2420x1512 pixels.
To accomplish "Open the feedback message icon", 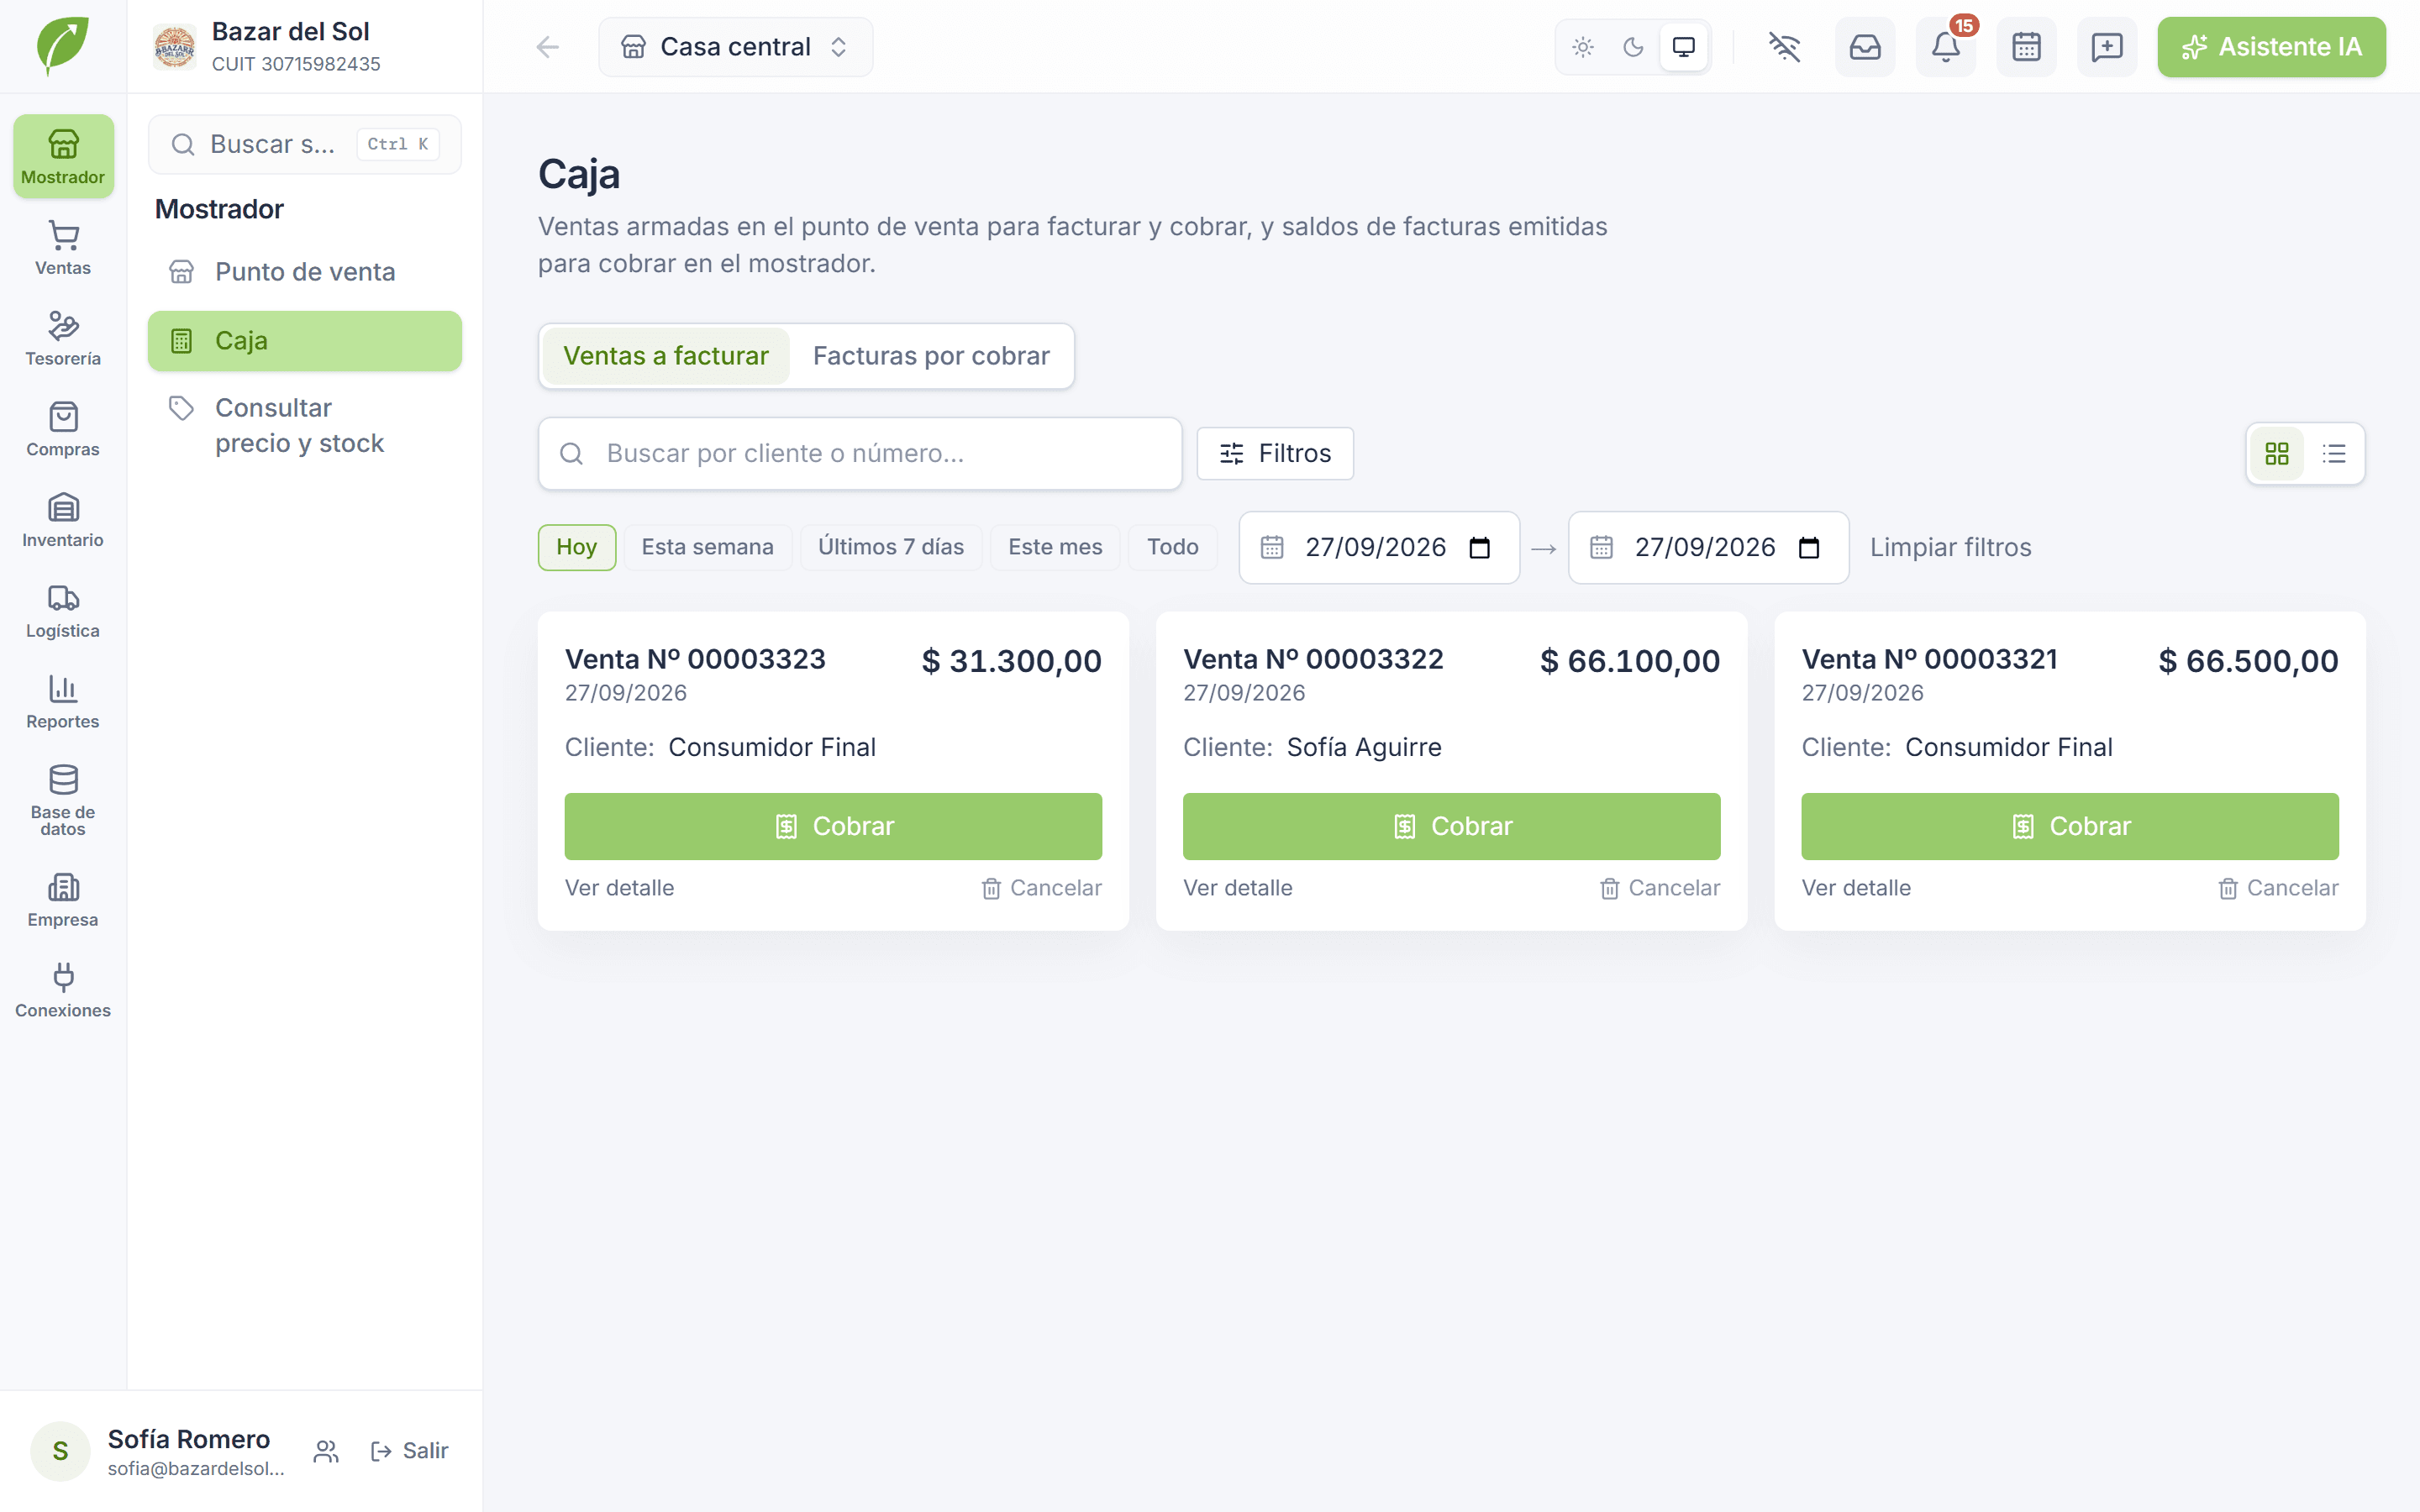I will (2107, 47).
